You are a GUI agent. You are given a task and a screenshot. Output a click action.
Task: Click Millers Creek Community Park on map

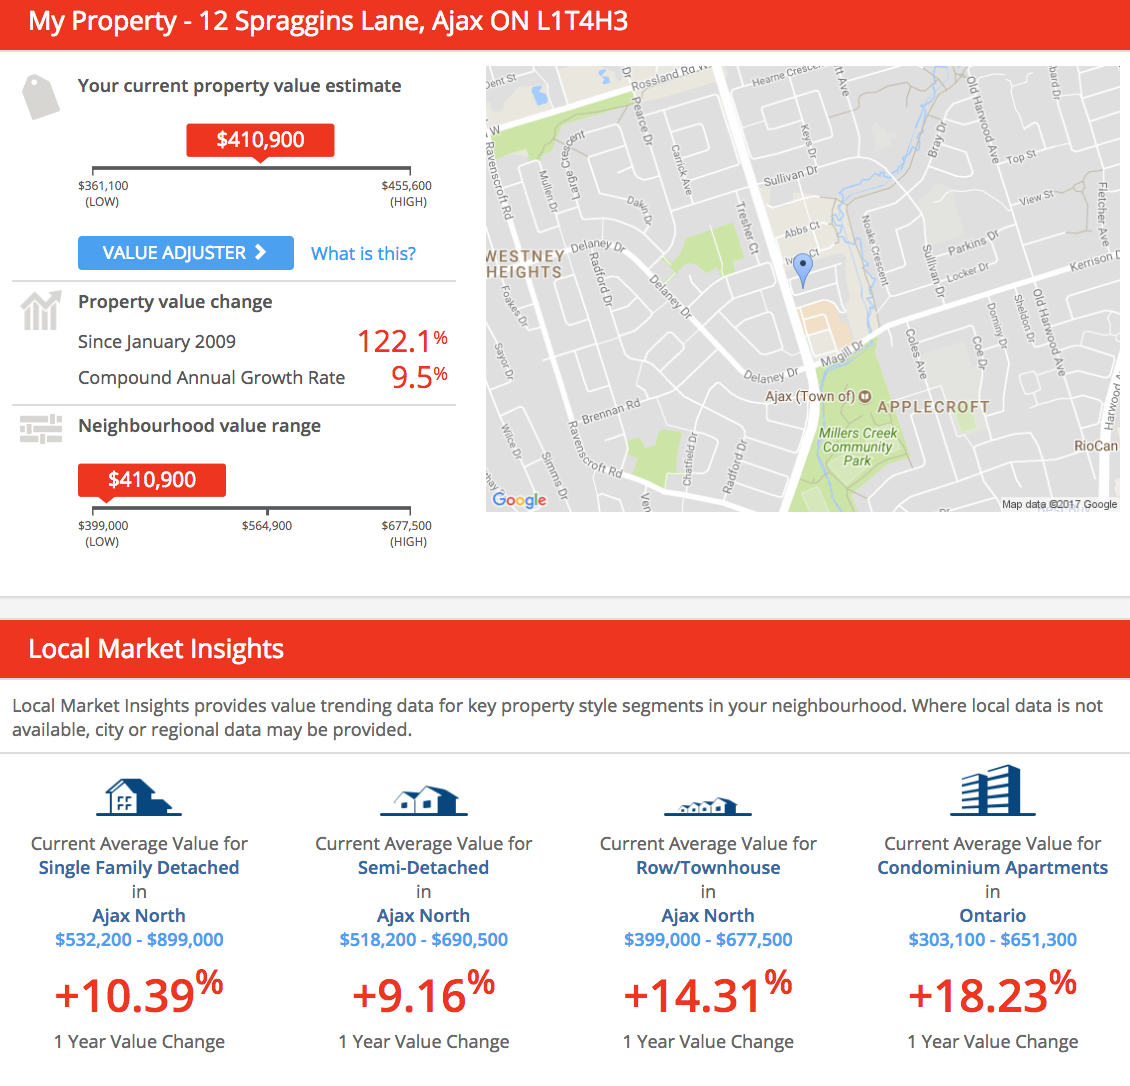858,446
